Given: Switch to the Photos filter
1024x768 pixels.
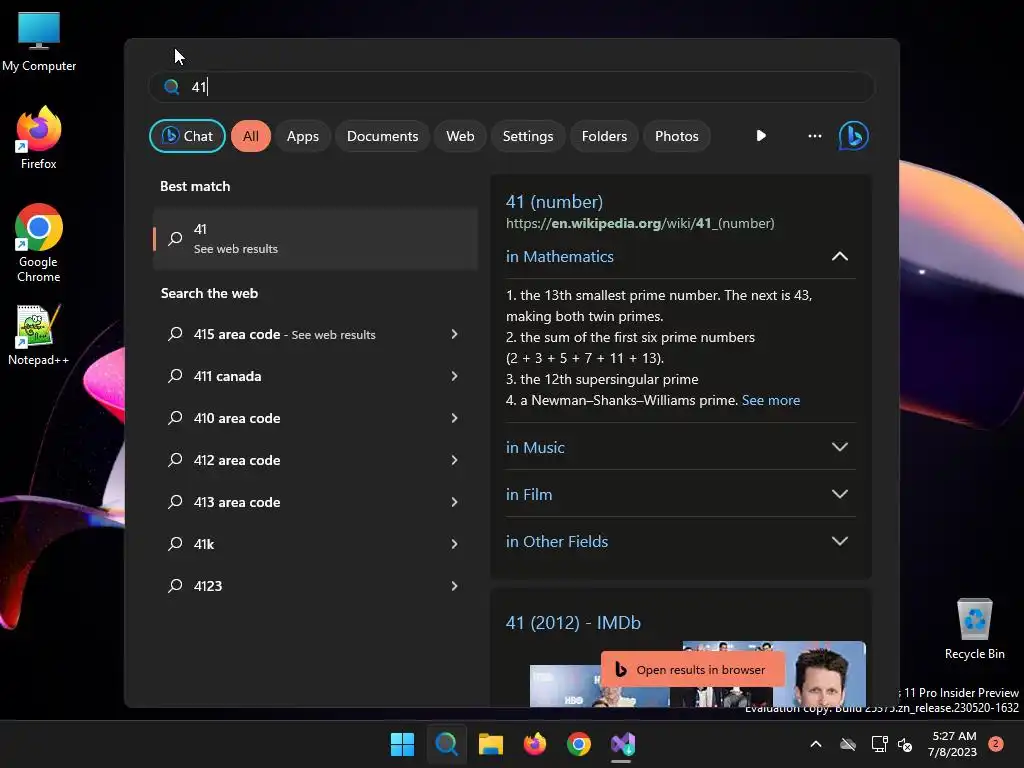Looking at the screenshot, I should (677, 136).
